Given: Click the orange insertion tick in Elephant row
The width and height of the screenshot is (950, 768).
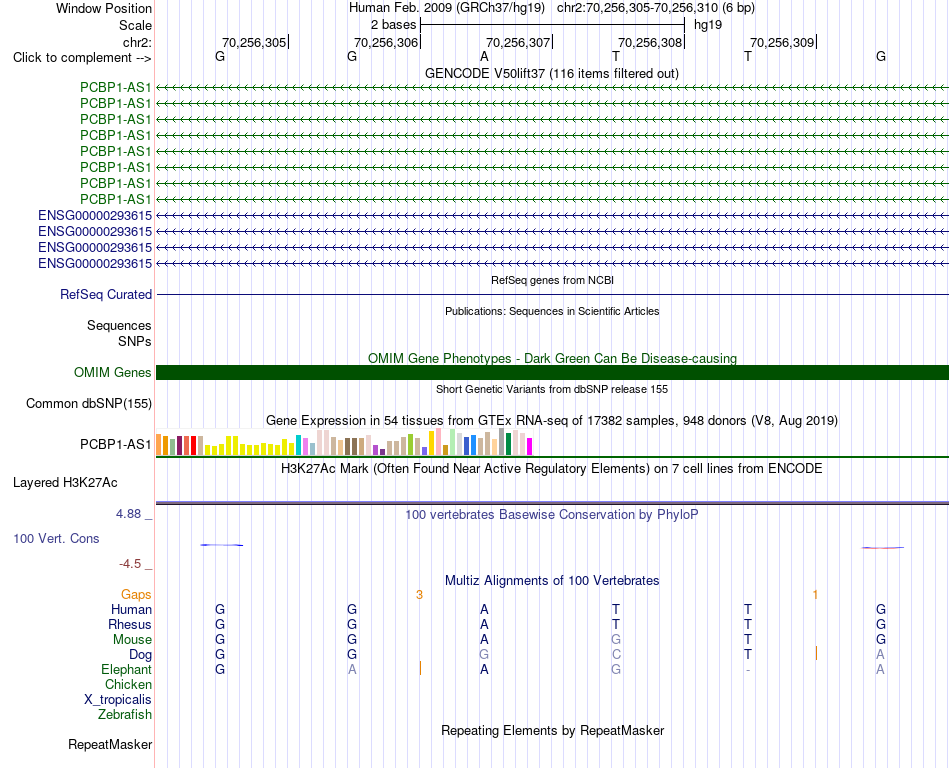Looking at the screenshot, I should click(420, 668).
